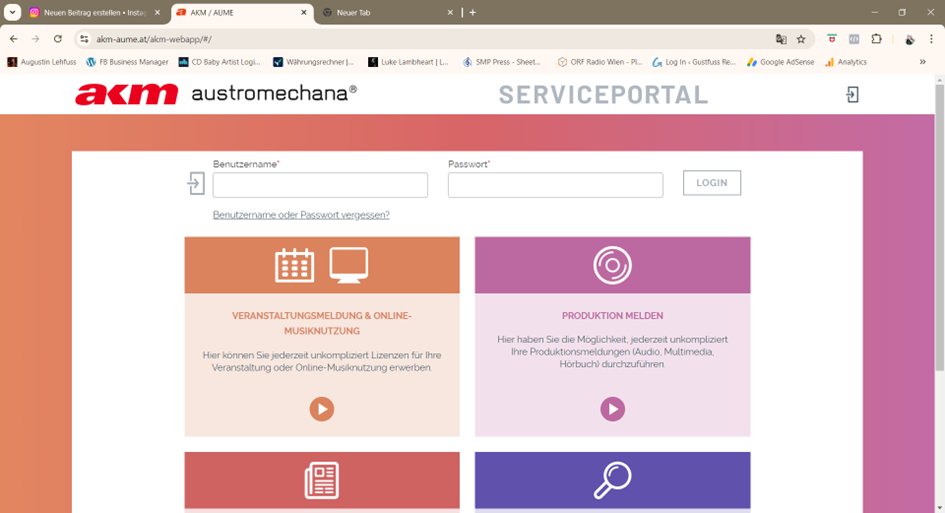The image size is (945, 513).
Task: Reload the AKM page
Action: 58,39
